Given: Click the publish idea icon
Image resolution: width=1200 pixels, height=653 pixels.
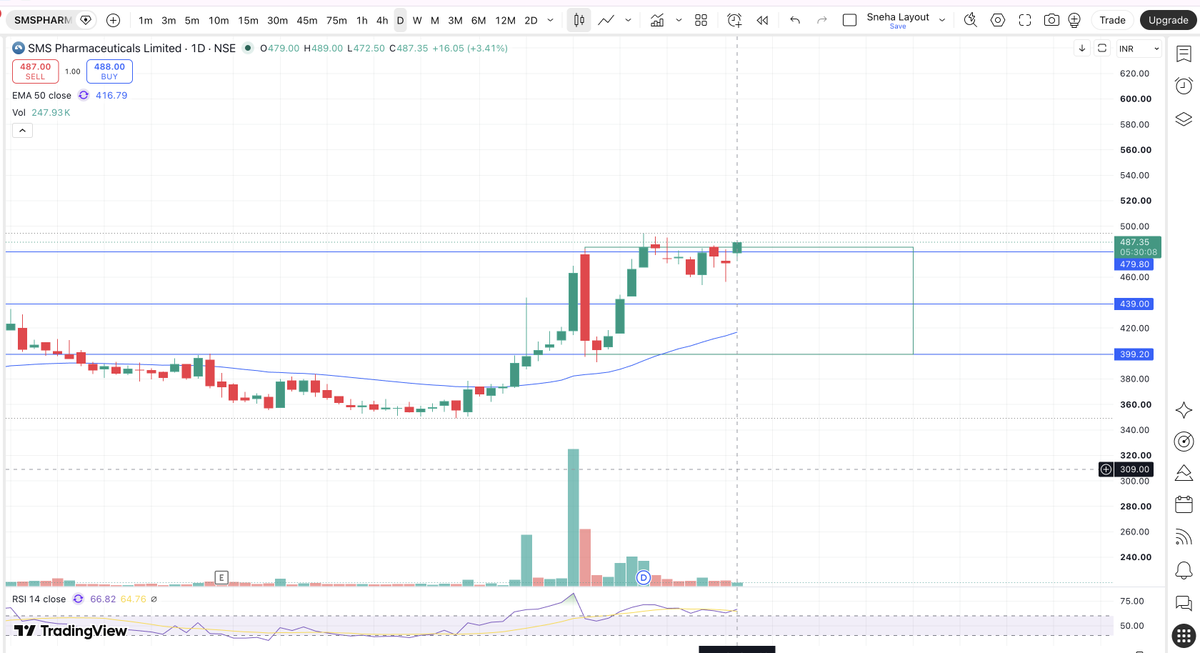Looking at the screenshot, I should [x=1074, y=20].
